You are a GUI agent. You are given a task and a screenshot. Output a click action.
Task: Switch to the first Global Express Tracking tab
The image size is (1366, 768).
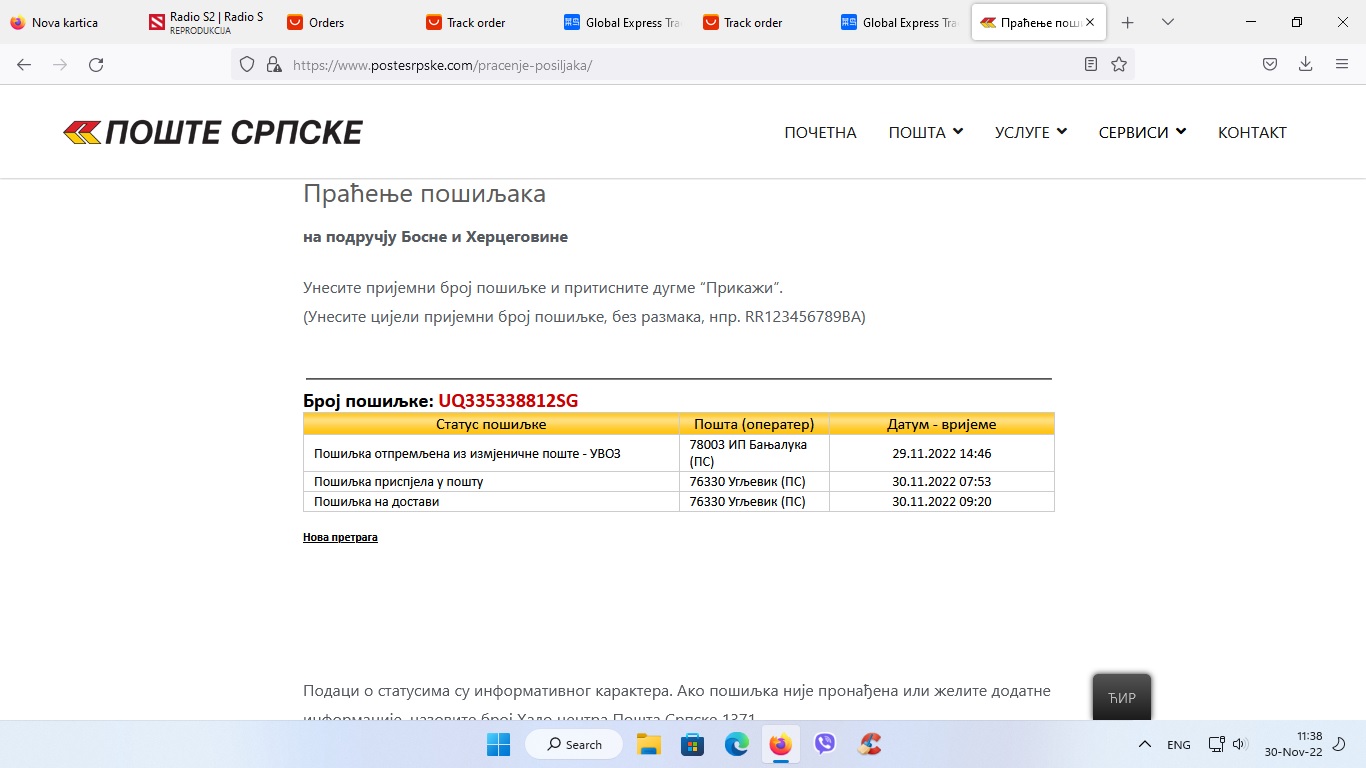tap(622, 22)
